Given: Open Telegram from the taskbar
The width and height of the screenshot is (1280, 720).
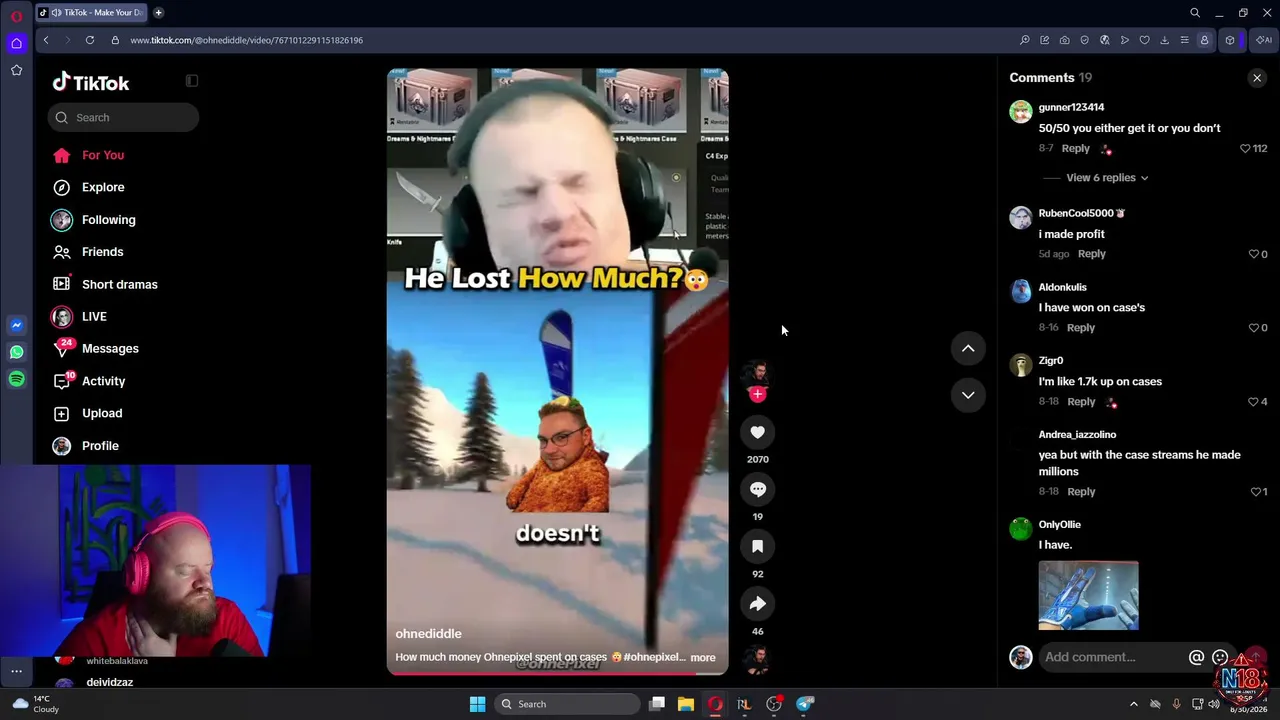Looking at the screenshot, I should 804,704.
